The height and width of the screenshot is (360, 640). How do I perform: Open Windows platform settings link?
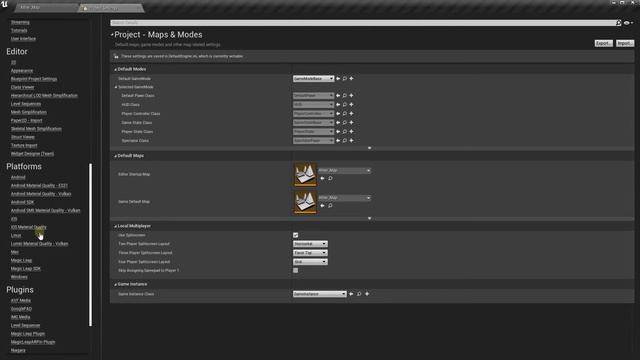19,277
